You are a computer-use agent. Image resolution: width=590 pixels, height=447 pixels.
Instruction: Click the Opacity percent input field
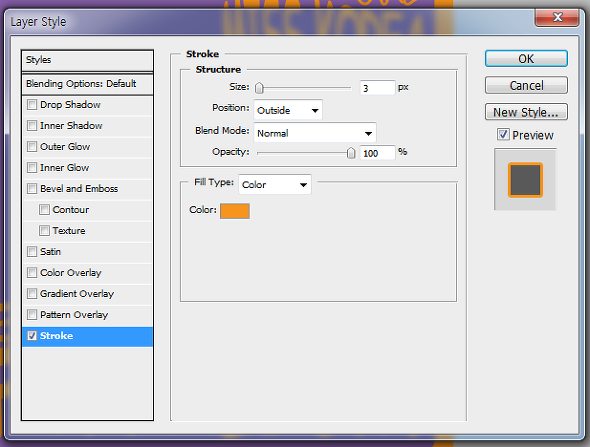coord(377,153)
